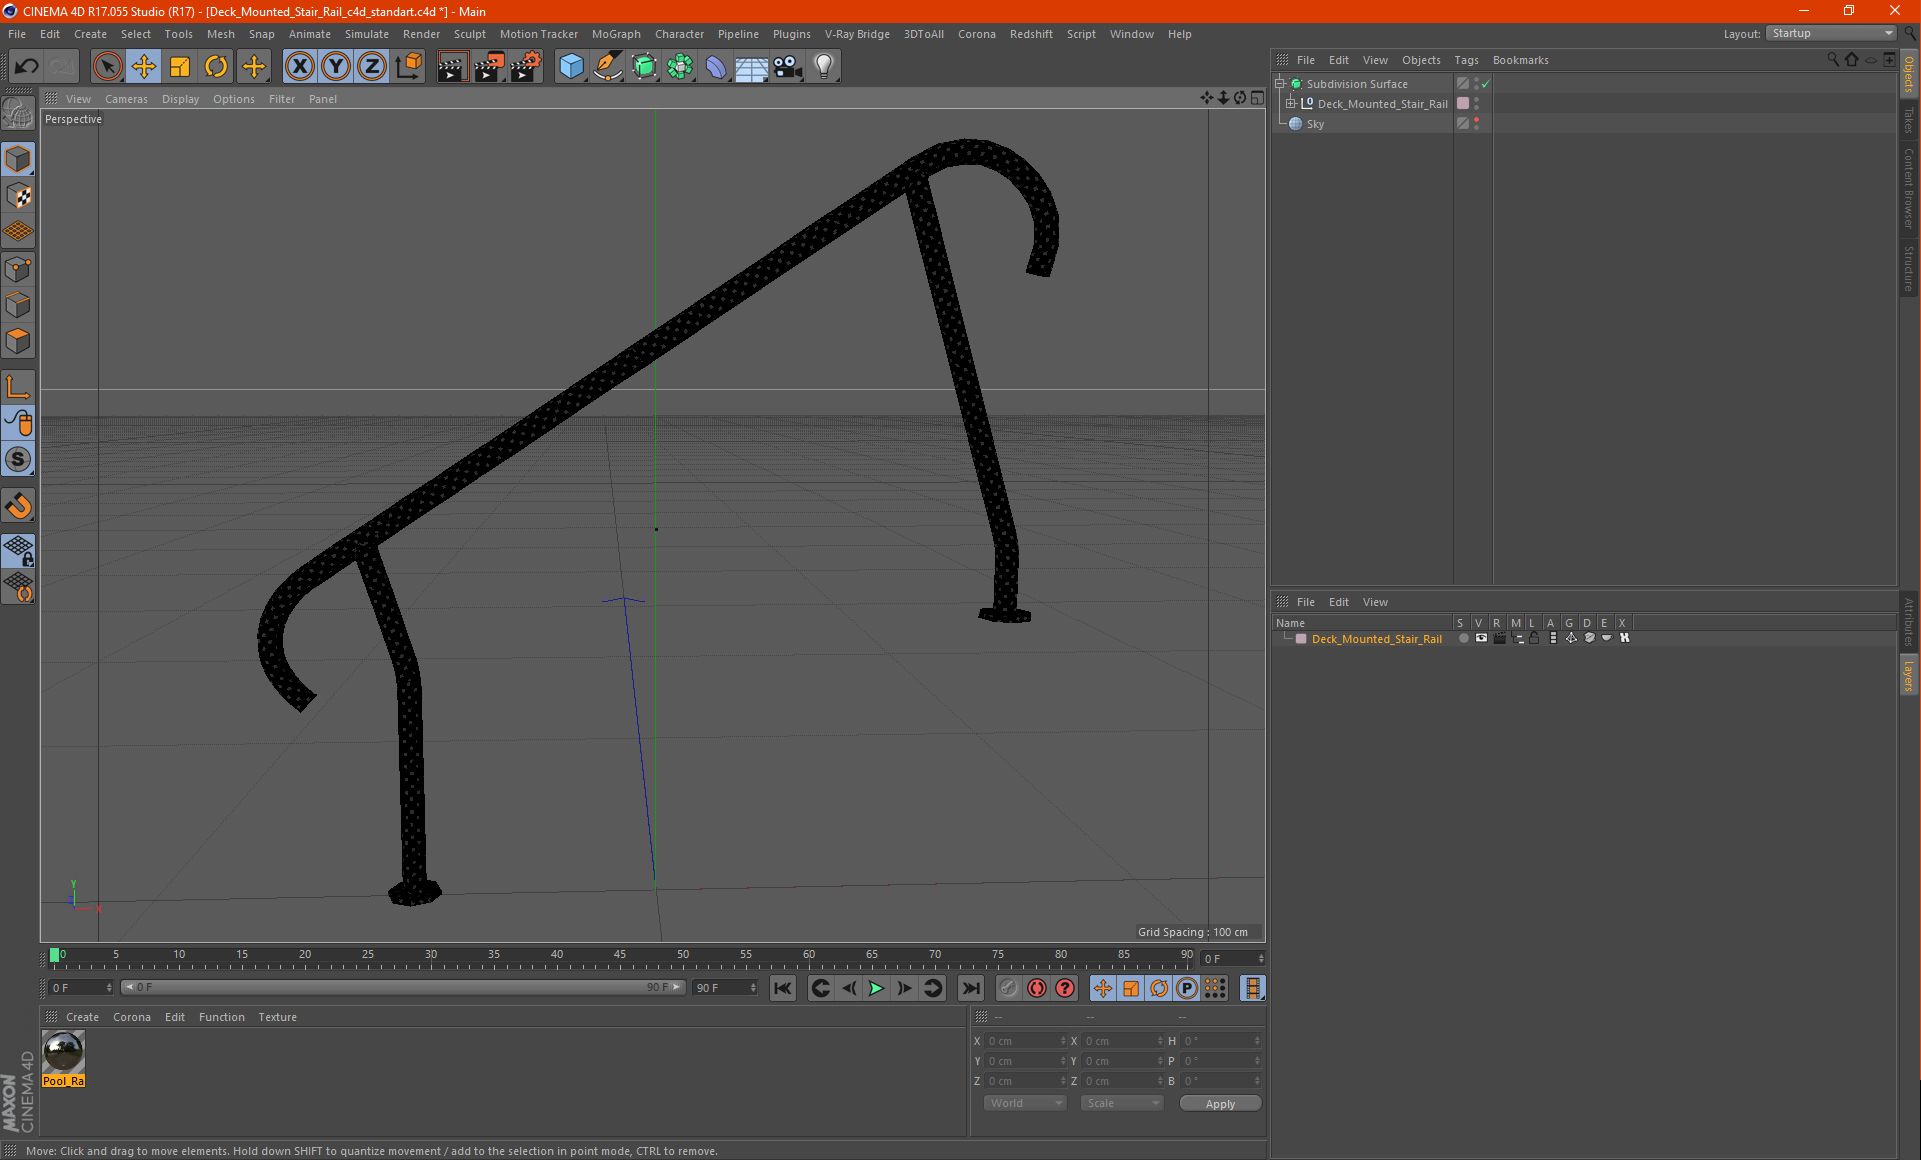
Task: Open the MoGraph menu
Action: pos(616,34)
